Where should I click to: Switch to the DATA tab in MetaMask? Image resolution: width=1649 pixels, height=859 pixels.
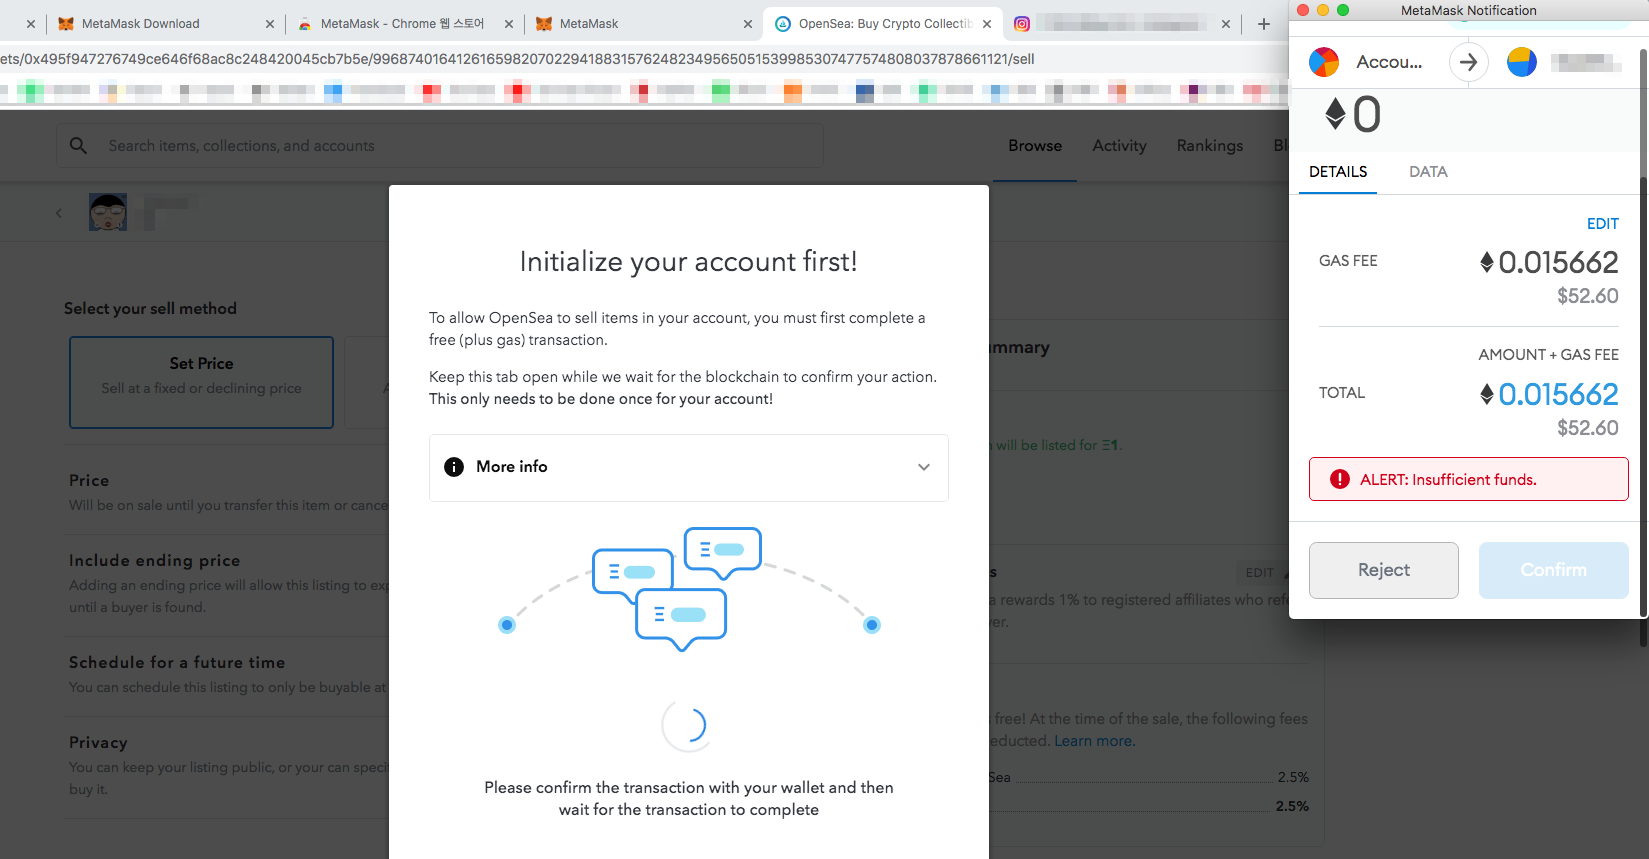click(1428, 172)
